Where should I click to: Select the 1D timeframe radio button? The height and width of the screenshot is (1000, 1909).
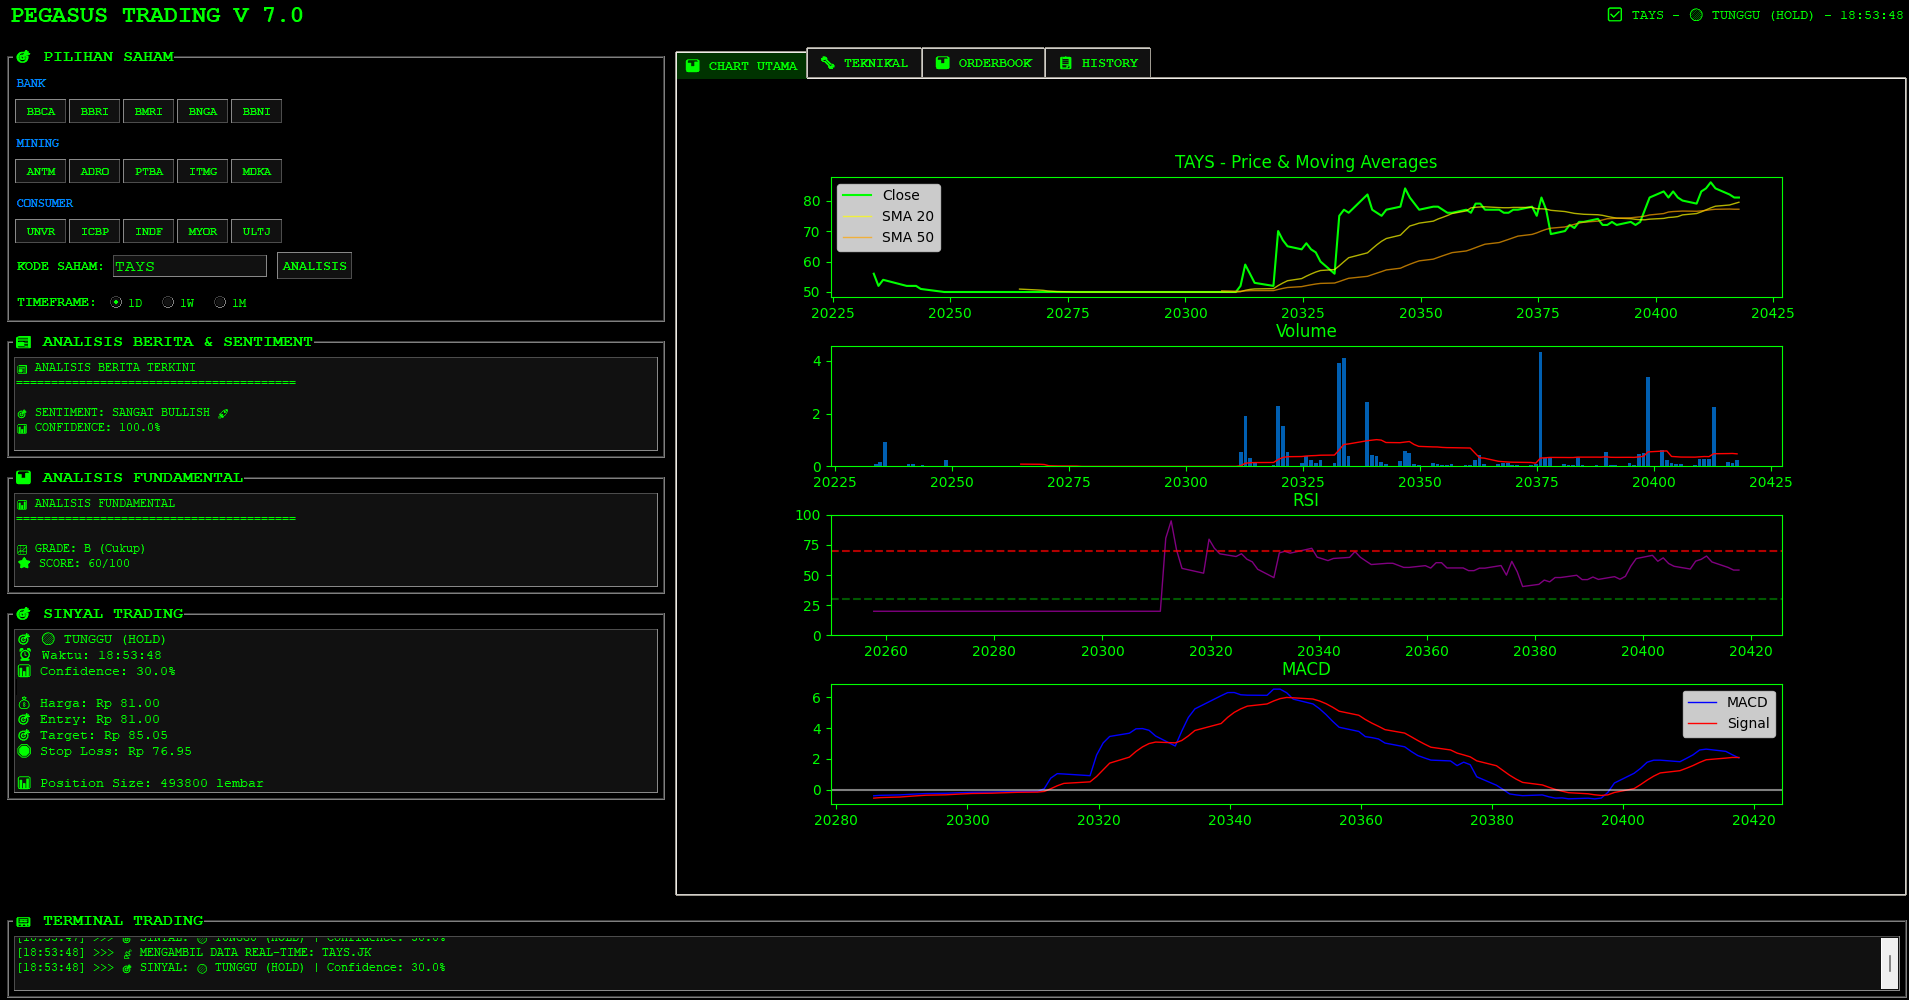[117, 302]
